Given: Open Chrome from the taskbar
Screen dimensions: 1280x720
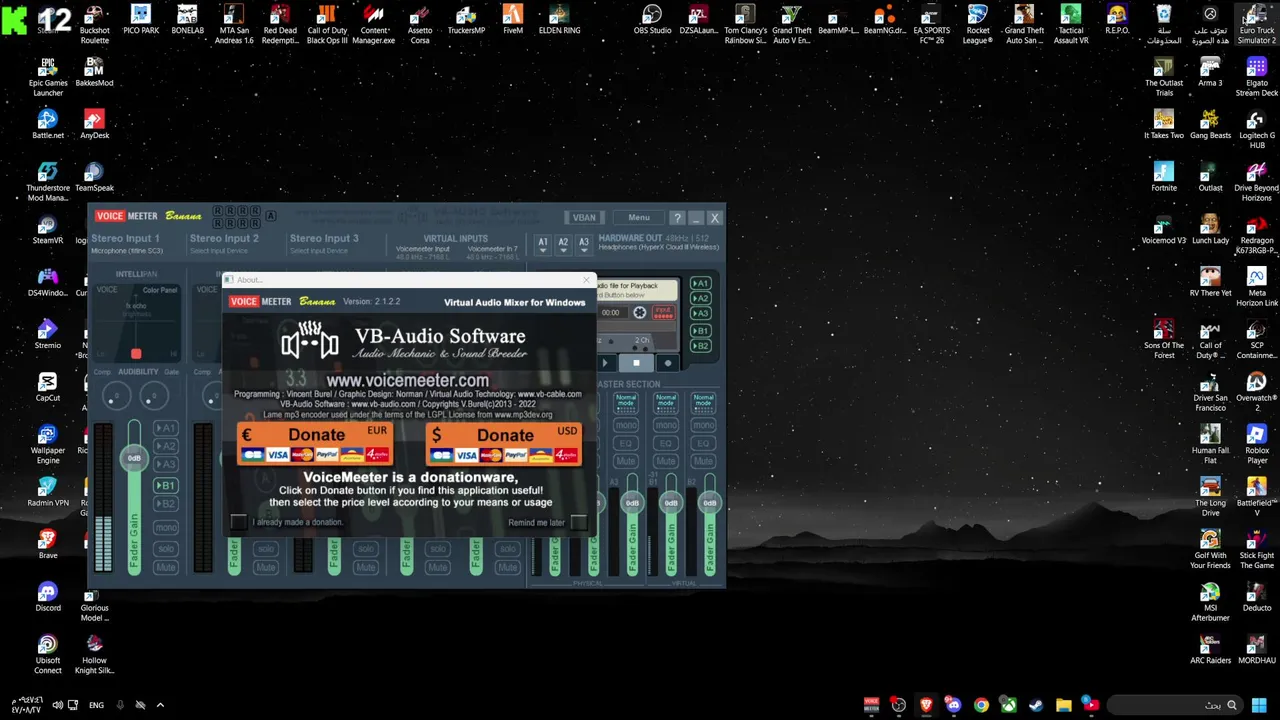Looking at the screenshot, I should 981,705.
